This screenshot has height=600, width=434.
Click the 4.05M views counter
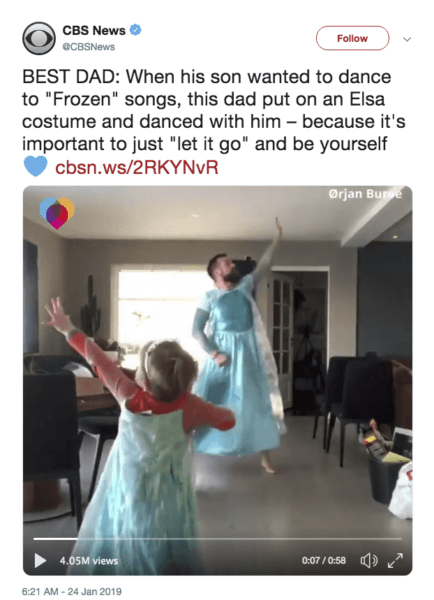(x=89, y=561)
